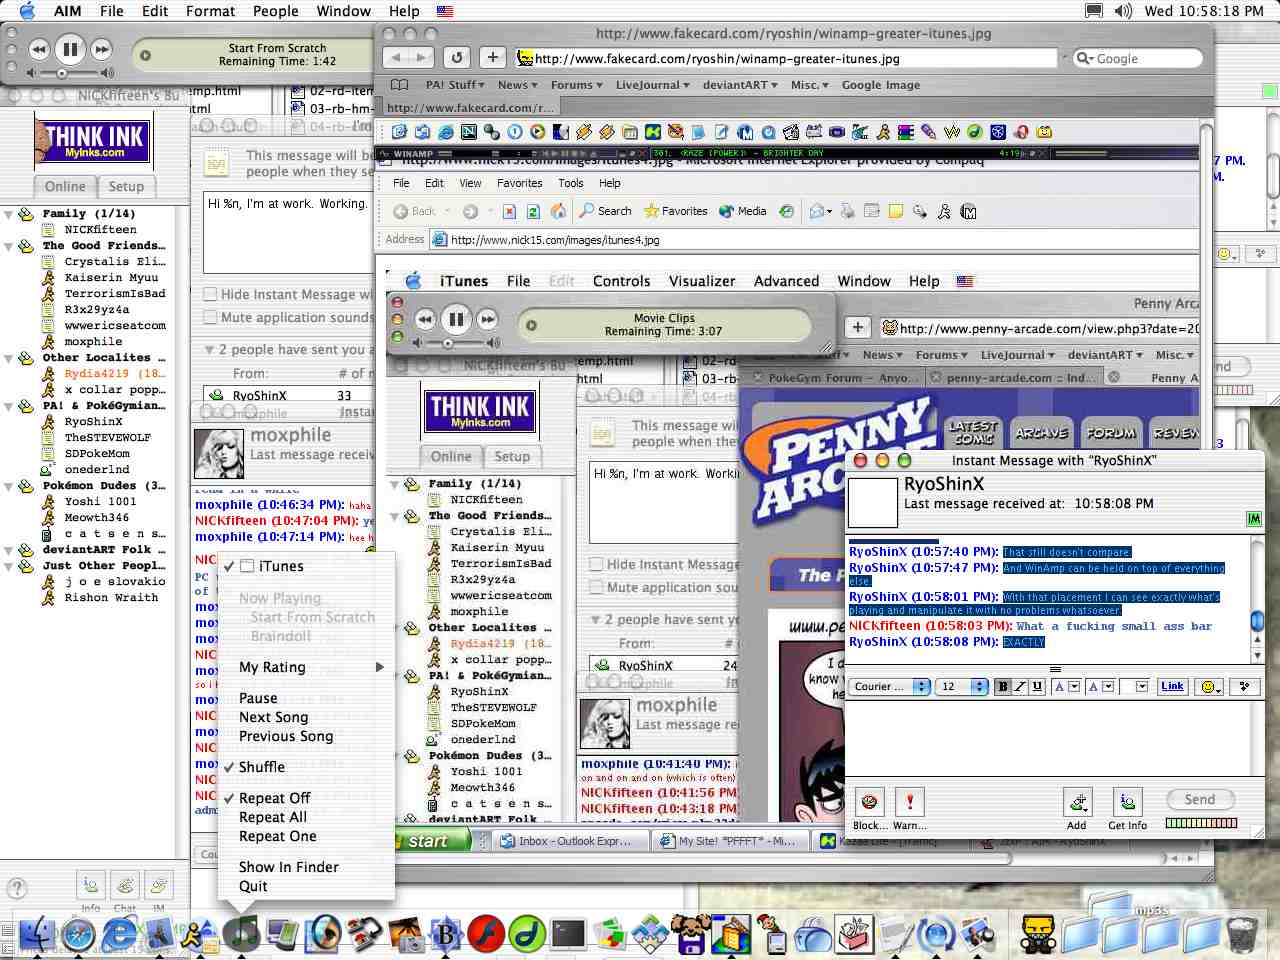Click the Send button in IM window
Image resolution: width=1280 pixels, height=960 pixels.
pyautogui.click(x=1200, y=799)
